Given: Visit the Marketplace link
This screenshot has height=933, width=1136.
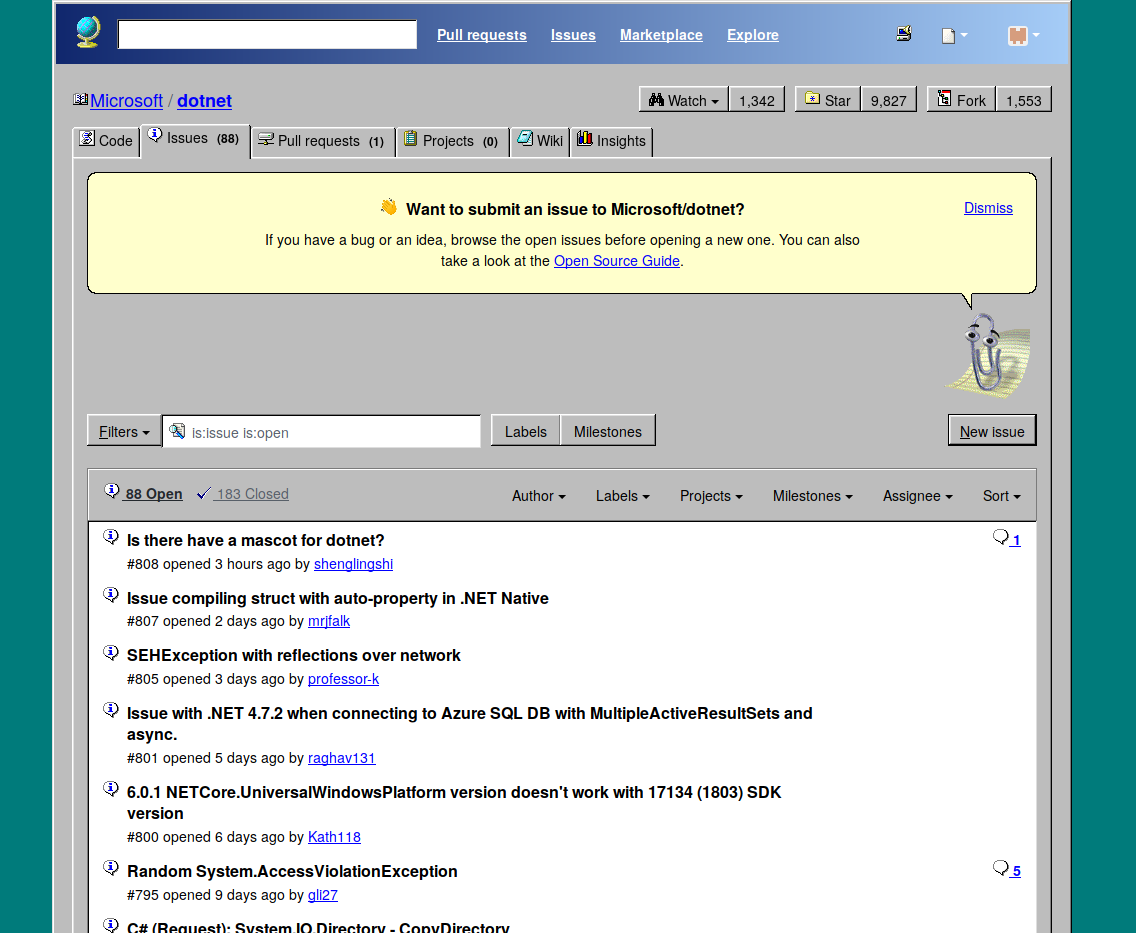Looking at the screenshot, I should click(661, 35).
